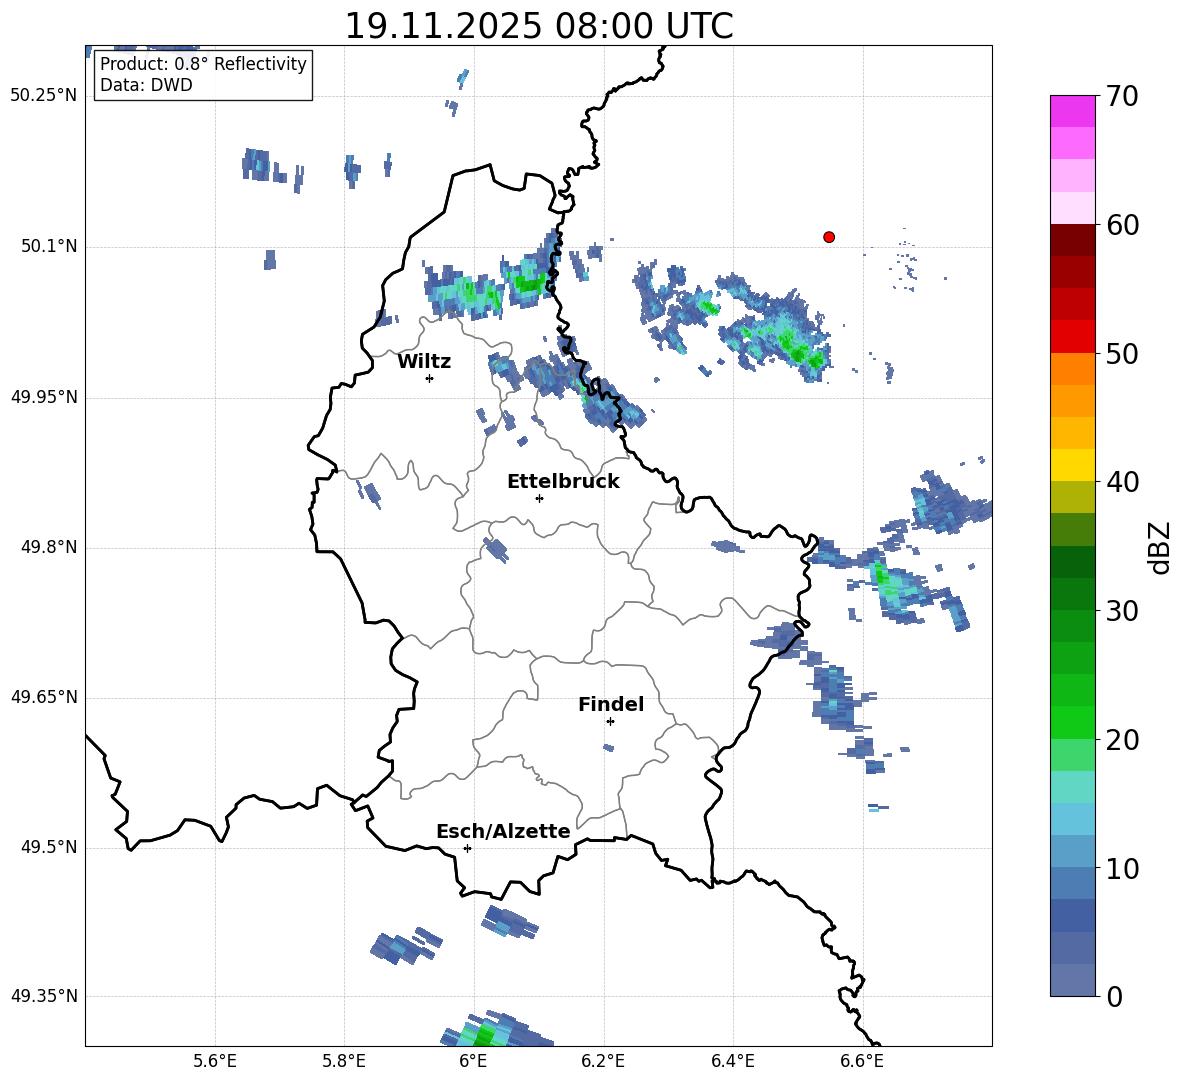Click the red dot radar marker

click(829, 237)
